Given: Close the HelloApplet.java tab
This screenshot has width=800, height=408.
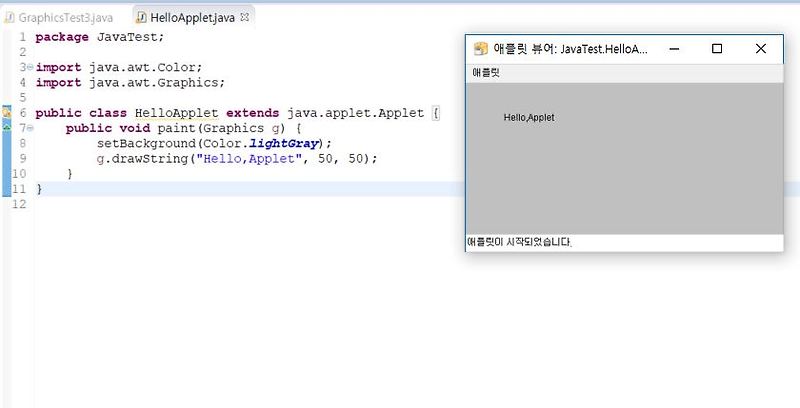Looking at the screenshot, I should click(x=245, y=17).
